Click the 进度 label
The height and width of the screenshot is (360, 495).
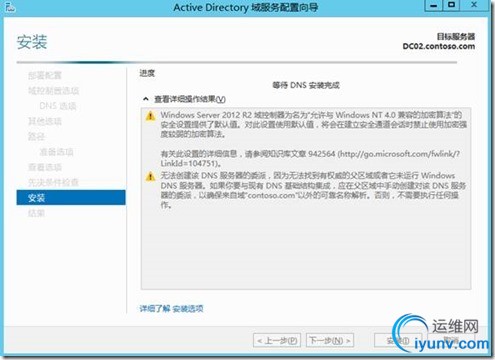(x=147, y=73)
